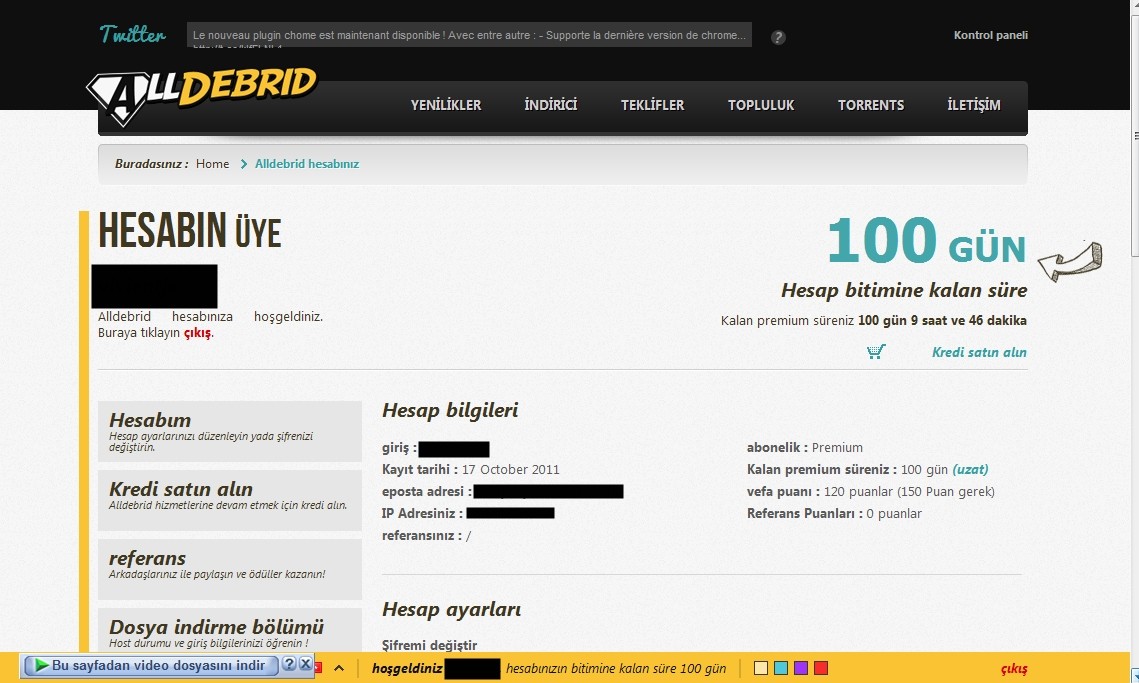The width and height of the screenshot is (1139, 683).
Task: Click the help icon on the video download bar
Action: 288,664
